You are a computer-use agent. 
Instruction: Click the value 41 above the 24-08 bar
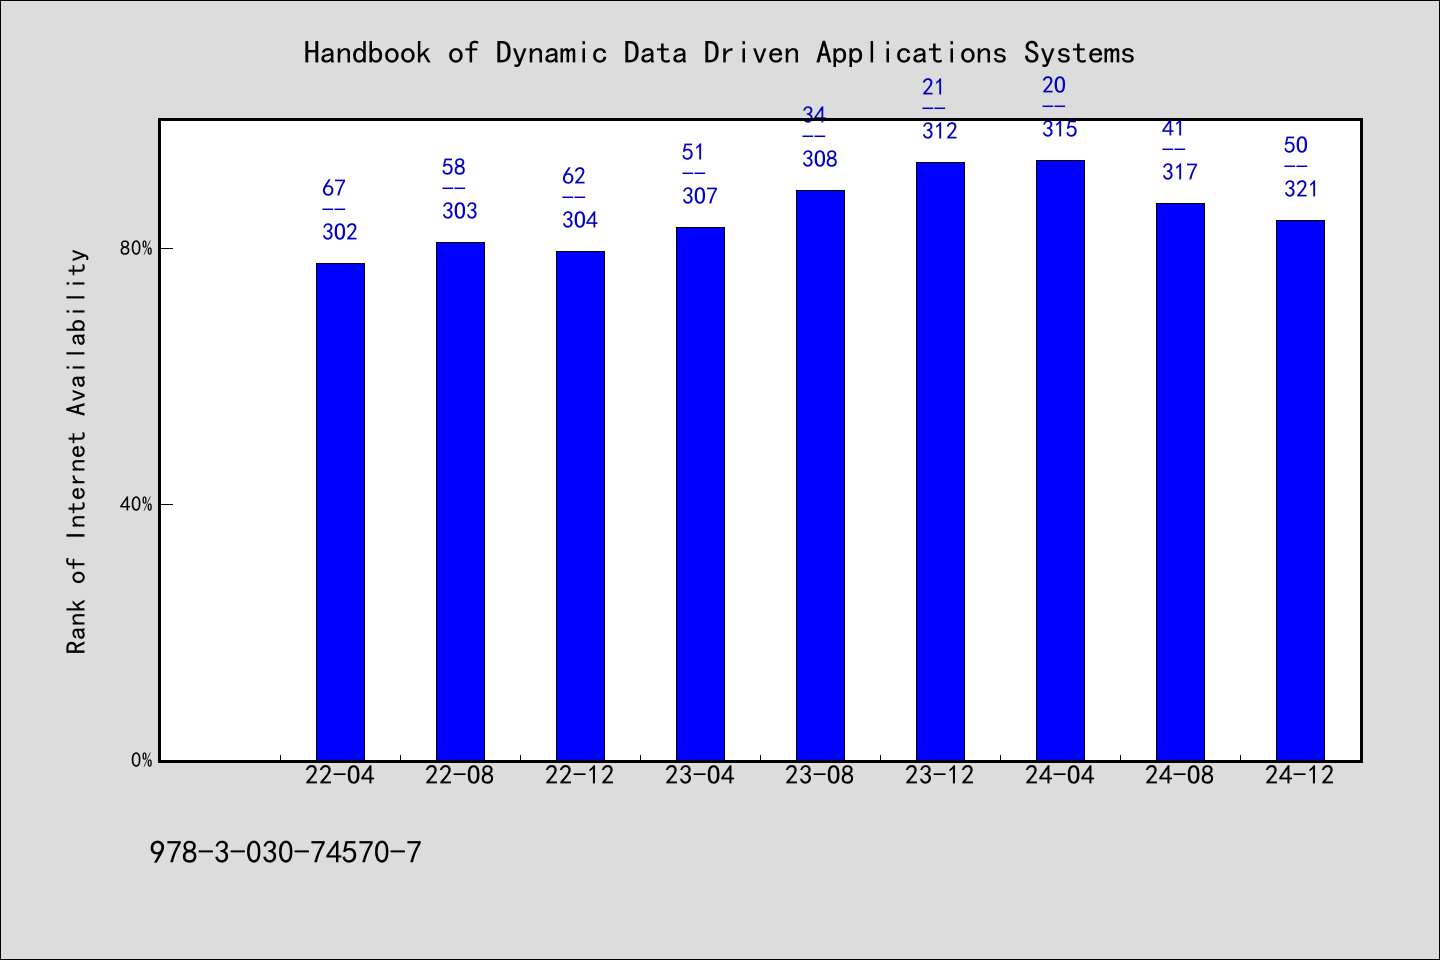click(x=1174, y=128)
